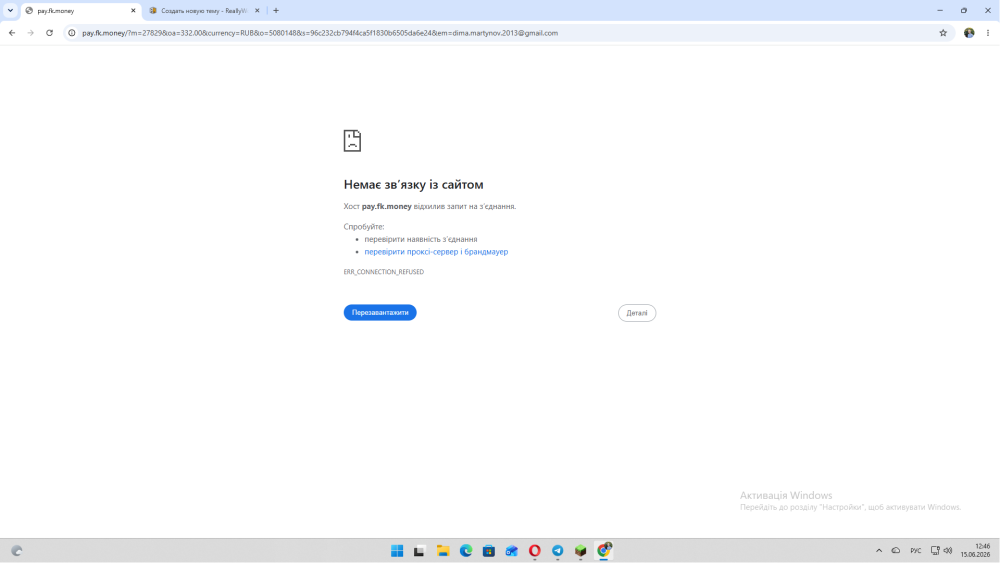Switch to the Создать новую тему tab
The width and height of the screenshot is (1000, 563).
click(x=205, y=11)
